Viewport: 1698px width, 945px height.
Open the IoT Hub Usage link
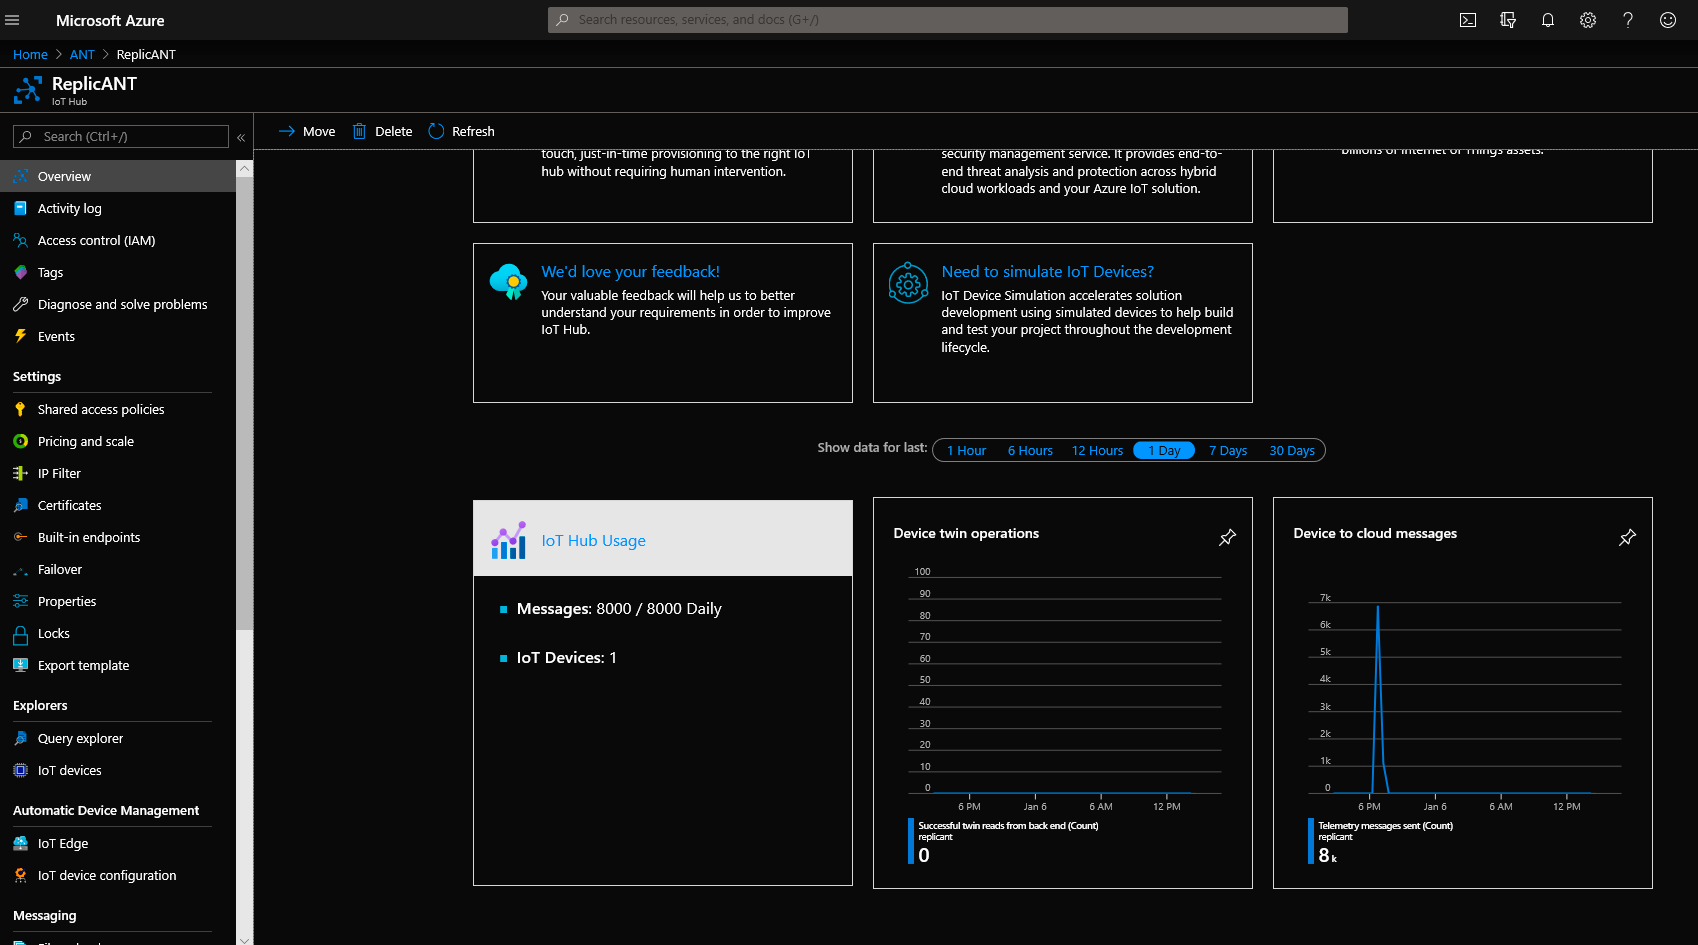[x=593, y=540]
